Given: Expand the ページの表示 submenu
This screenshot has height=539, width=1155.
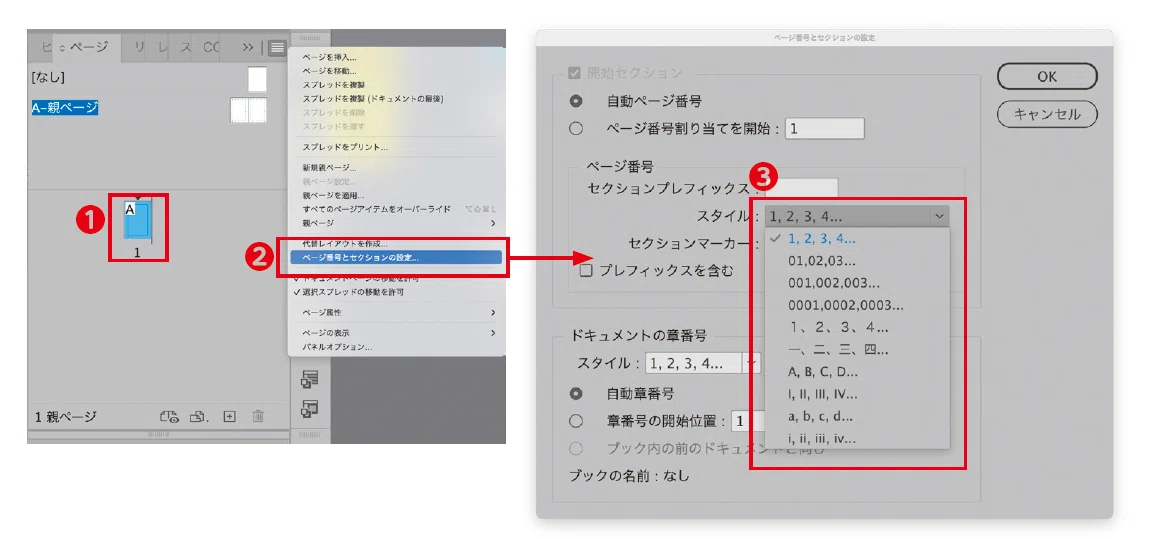Looking at the screenshot, I should click(398, 333).
